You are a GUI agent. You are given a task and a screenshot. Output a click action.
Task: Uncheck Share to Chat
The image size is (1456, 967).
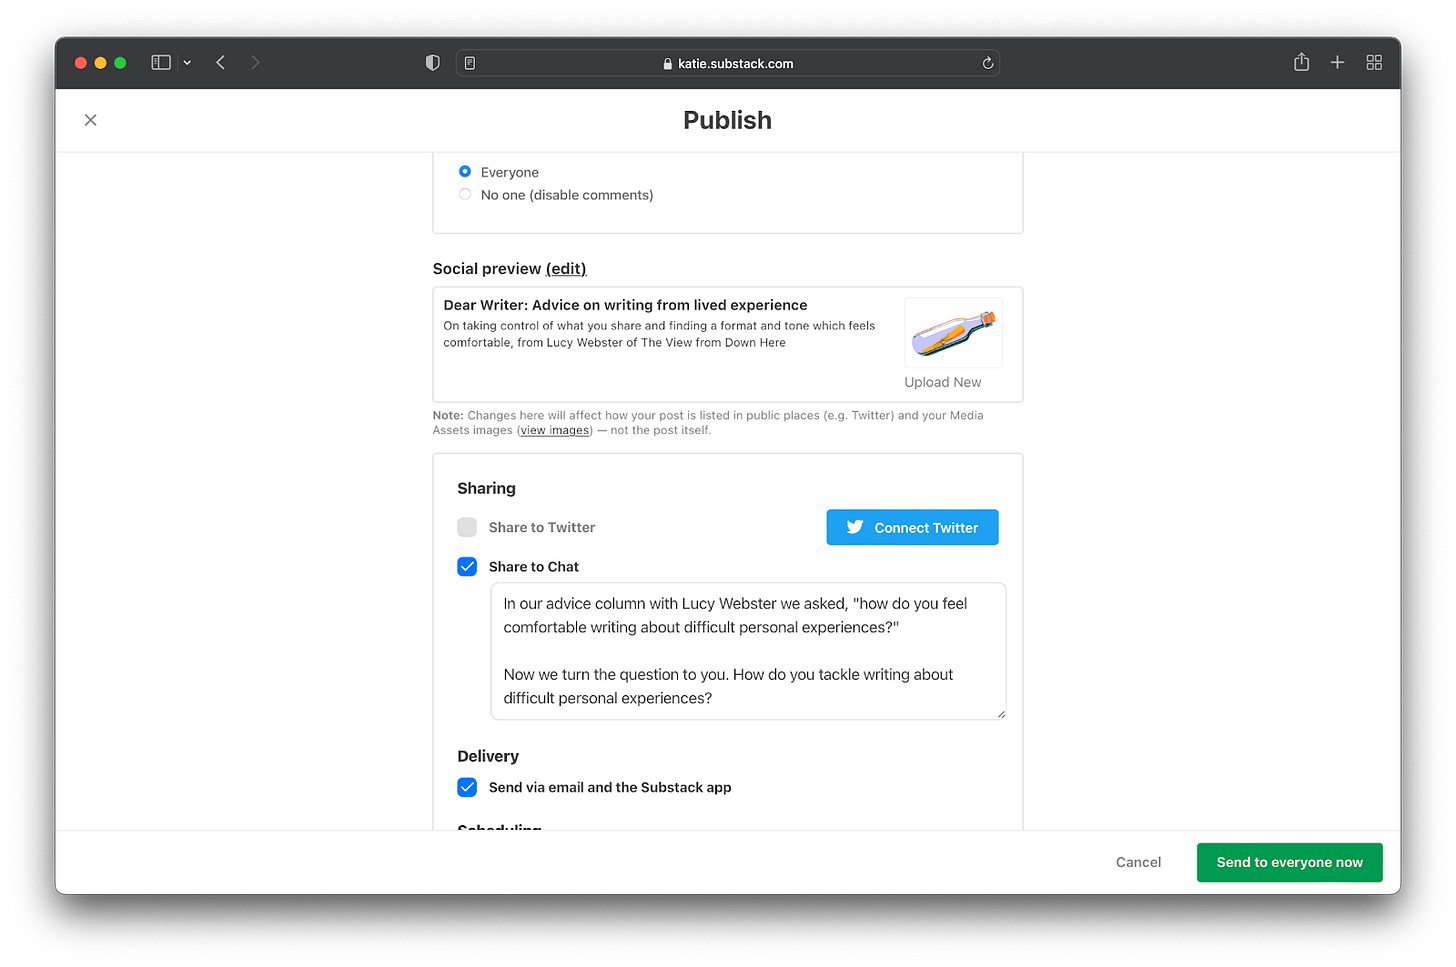(467, 566)
